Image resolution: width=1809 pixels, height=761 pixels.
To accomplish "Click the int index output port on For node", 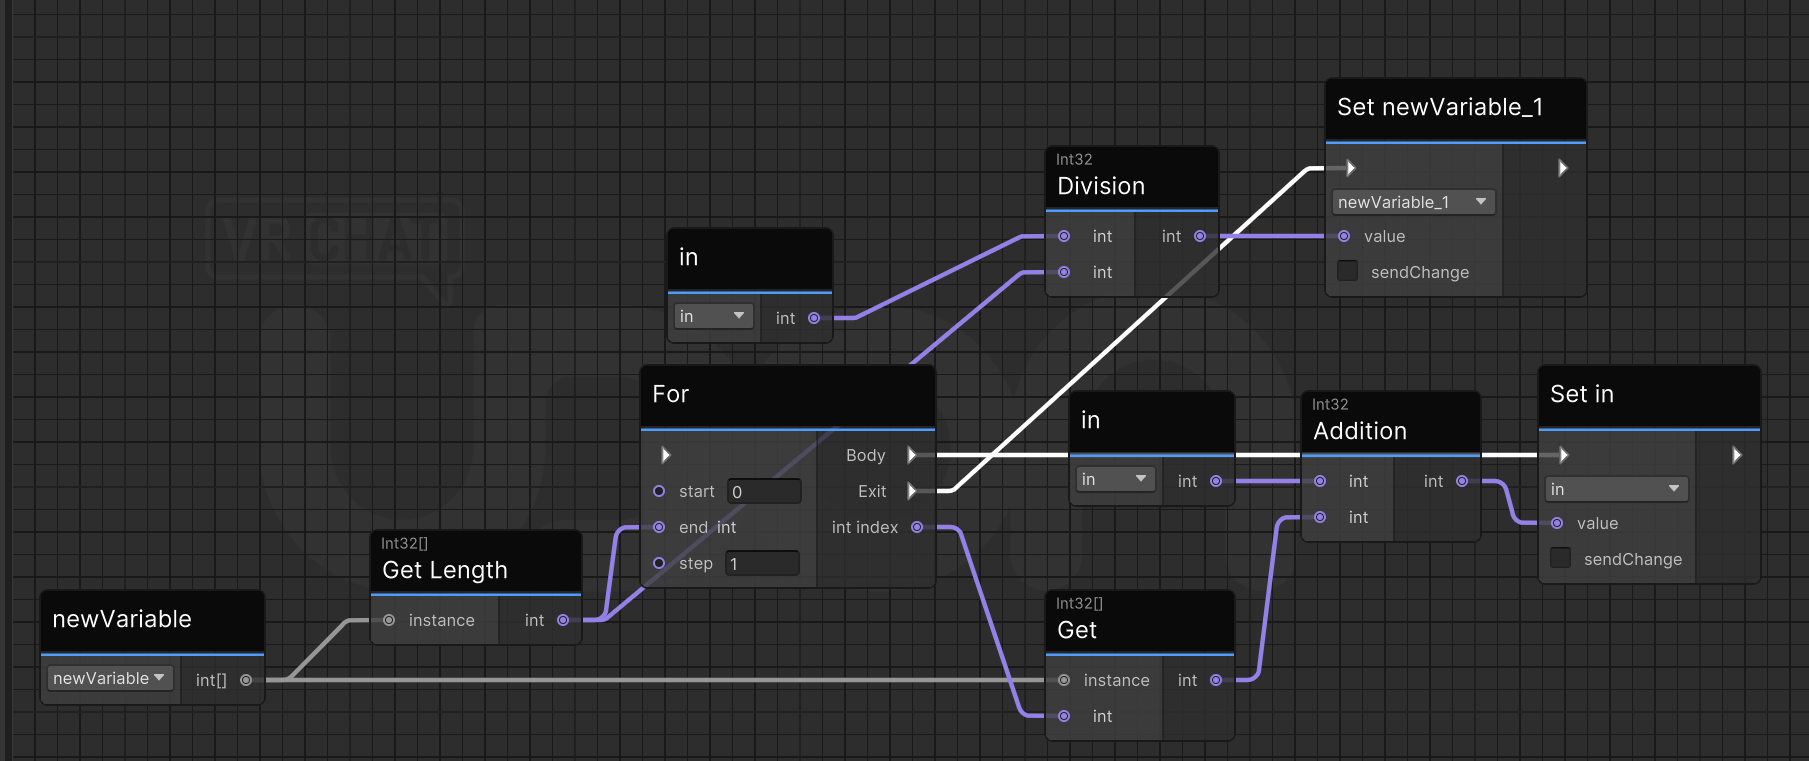I will [x=917, y=527].
